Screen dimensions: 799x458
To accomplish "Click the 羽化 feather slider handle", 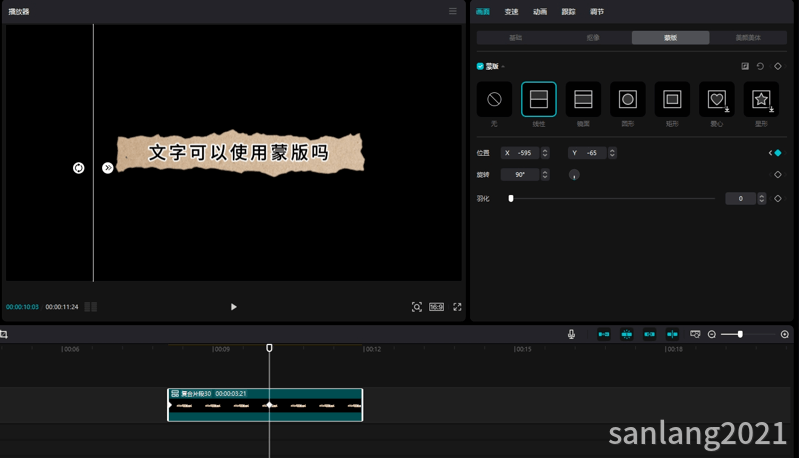I will [x=511, y=199].
